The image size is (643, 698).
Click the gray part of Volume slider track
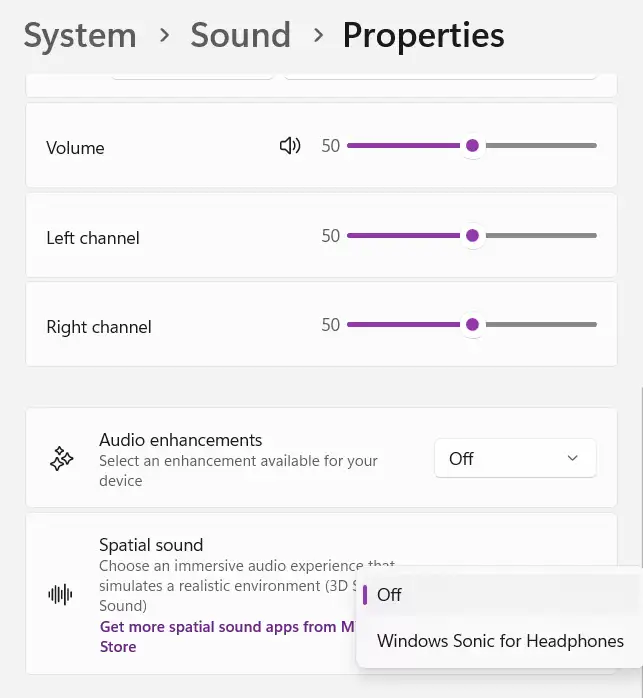pos(540,146)
